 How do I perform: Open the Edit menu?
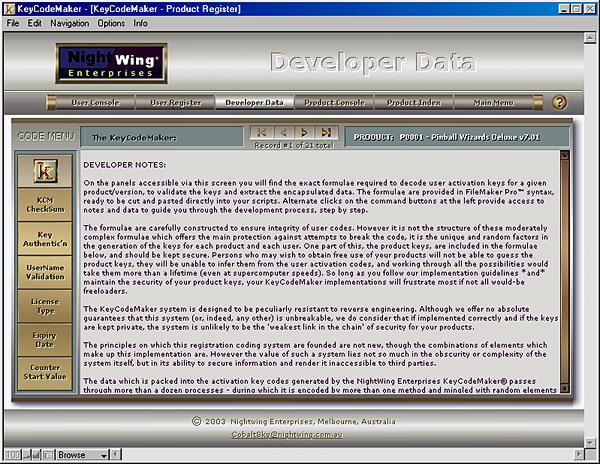coord(34,23)
